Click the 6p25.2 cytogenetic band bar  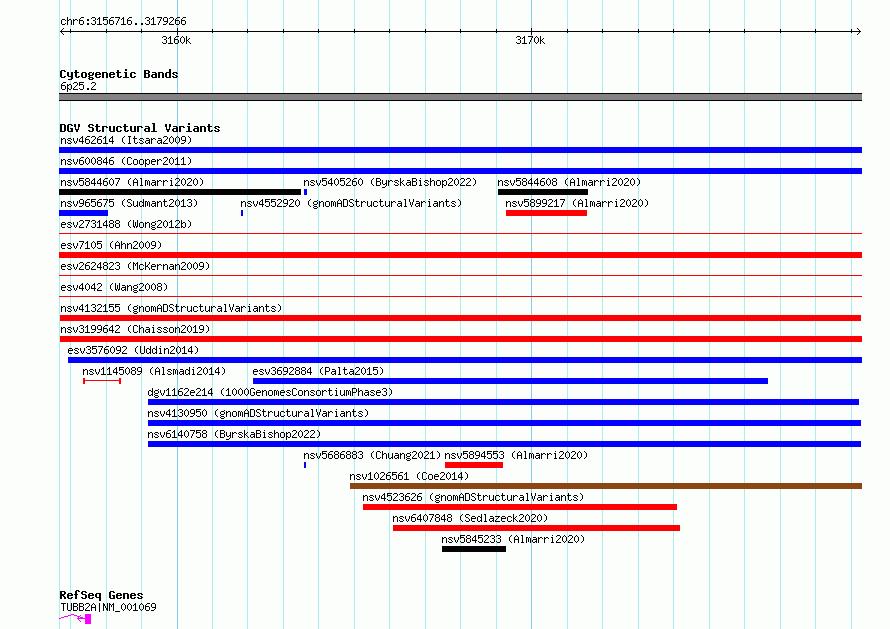click(x=460, y=97)
